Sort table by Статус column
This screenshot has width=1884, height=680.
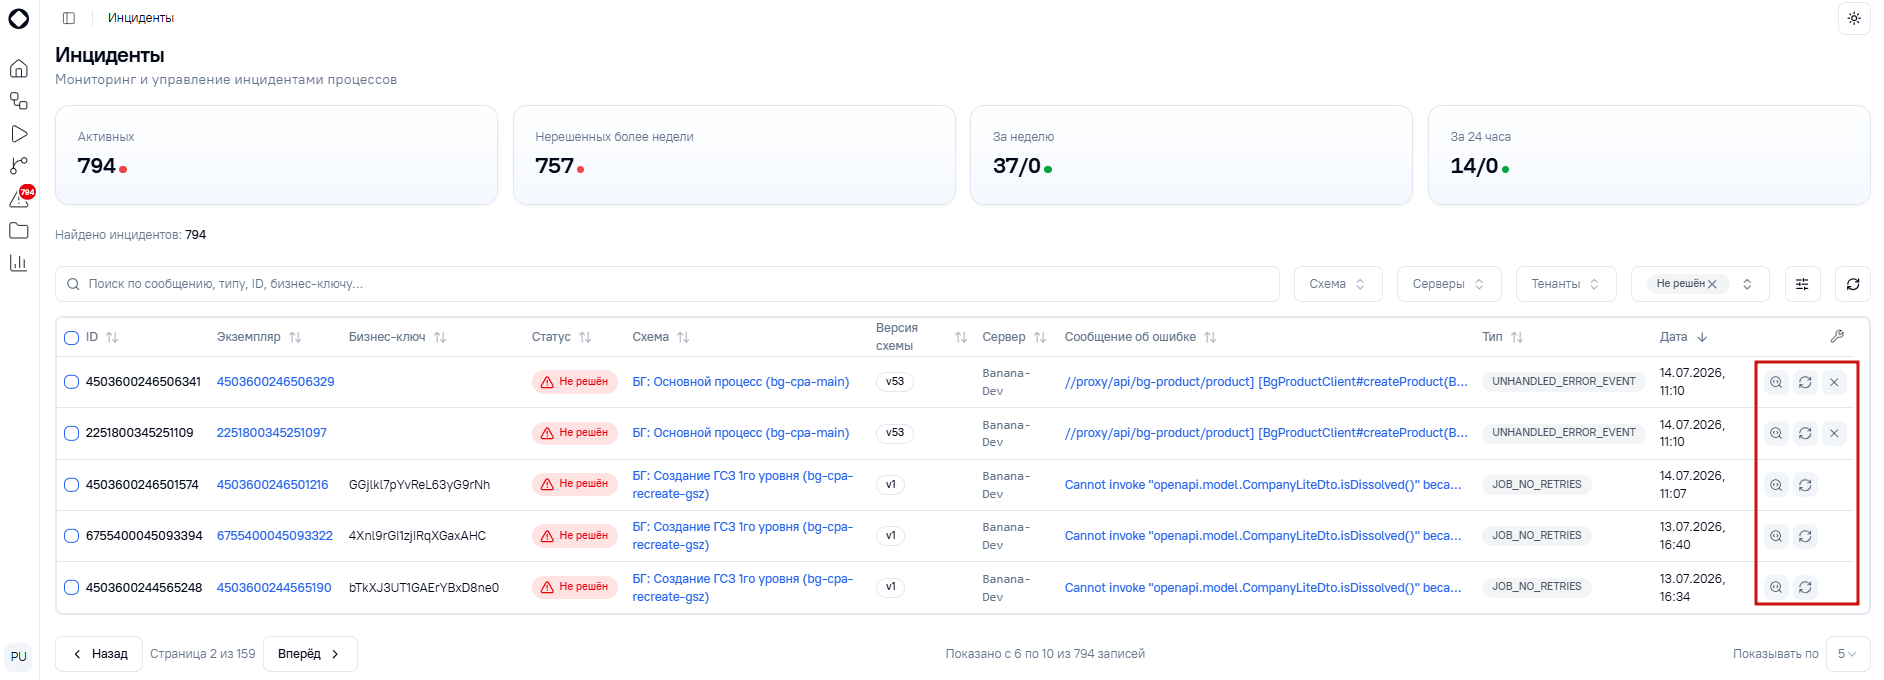pos(562,337)
